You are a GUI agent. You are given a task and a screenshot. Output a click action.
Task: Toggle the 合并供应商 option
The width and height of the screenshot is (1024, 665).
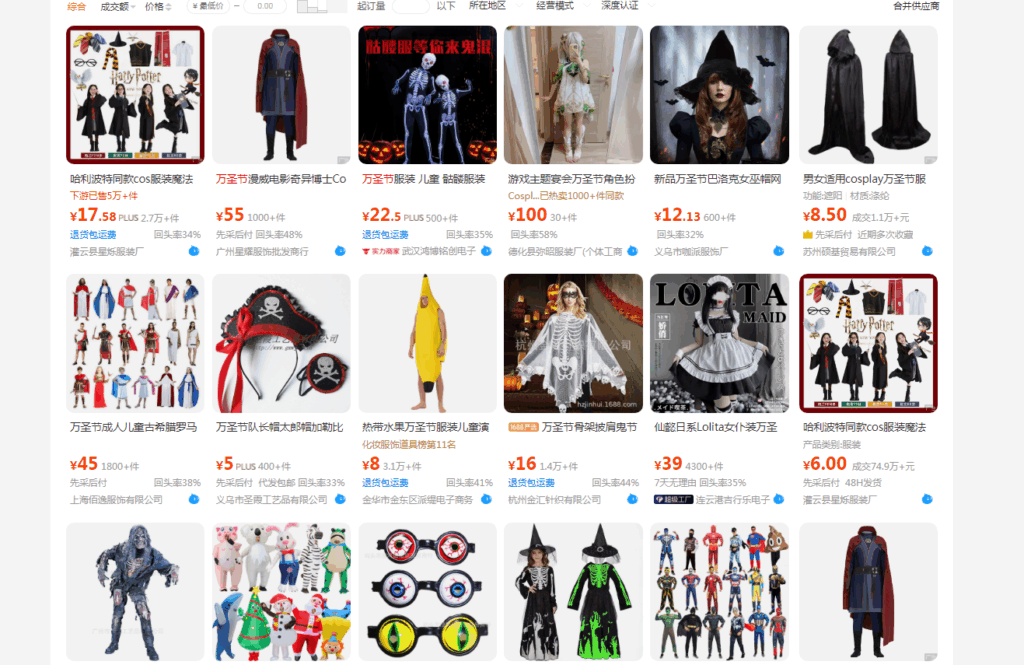916,6
